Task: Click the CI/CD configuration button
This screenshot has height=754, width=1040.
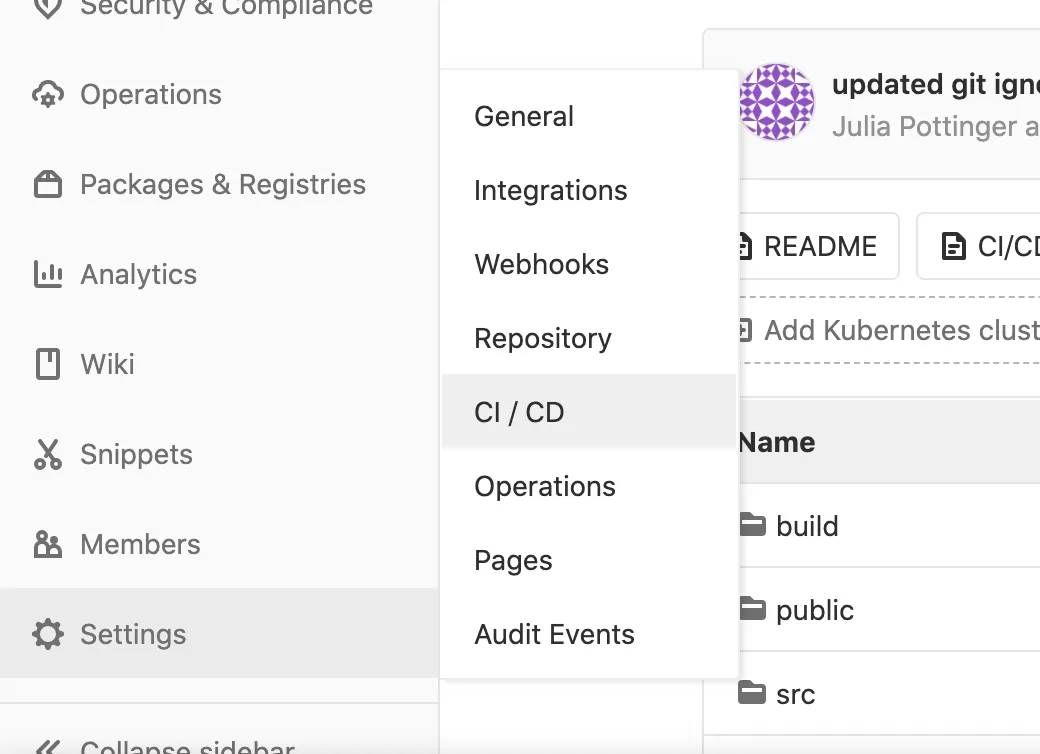Action: (978, 246)
